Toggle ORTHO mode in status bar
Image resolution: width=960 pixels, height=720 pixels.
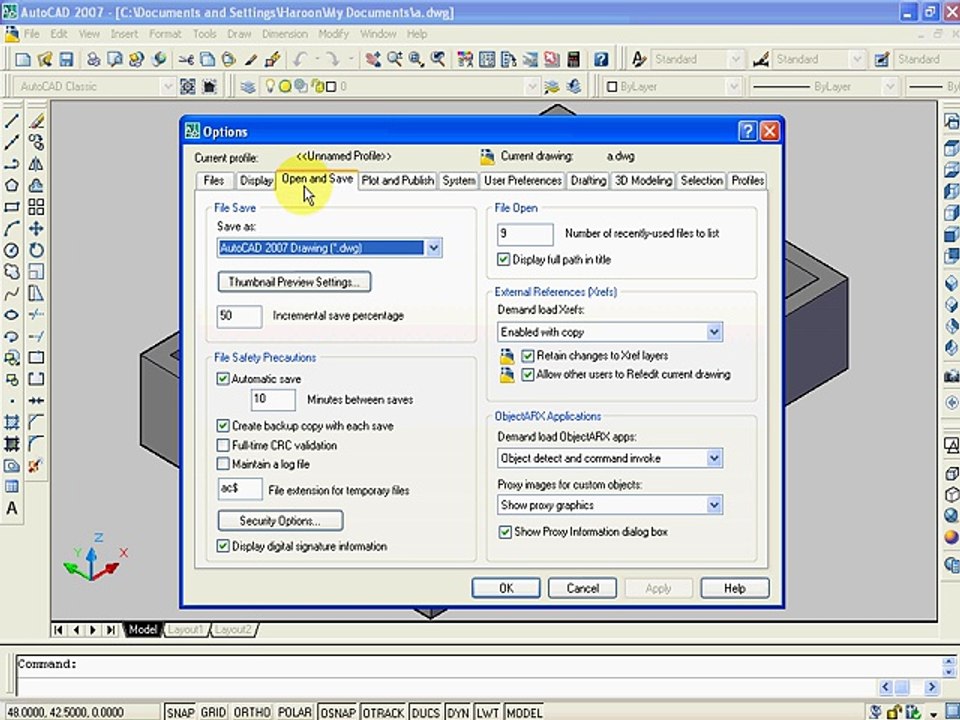tap(252, 713)
